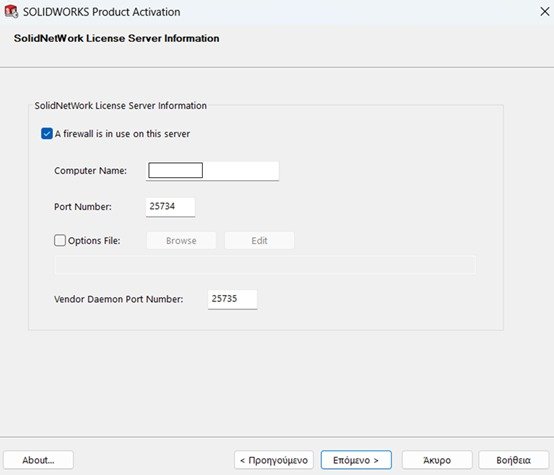554x475 pixels.
Task: Click the Port Number field showing 25734
Action: (170, 207)
